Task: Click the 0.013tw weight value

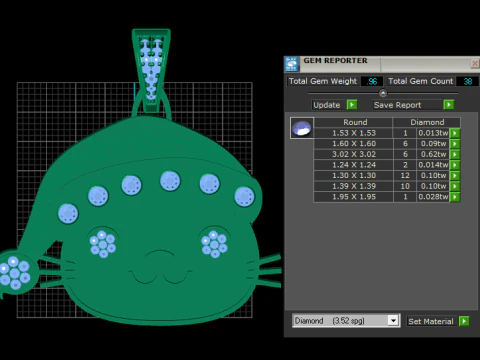Action: (x=433, y=133)
